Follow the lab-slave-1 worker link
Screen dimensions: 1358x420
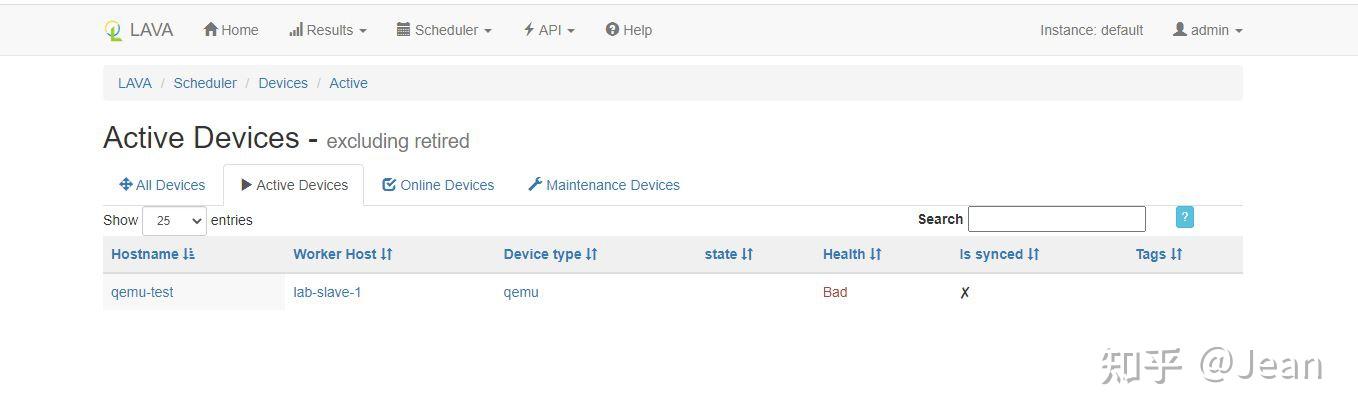[x=327, y=292]
